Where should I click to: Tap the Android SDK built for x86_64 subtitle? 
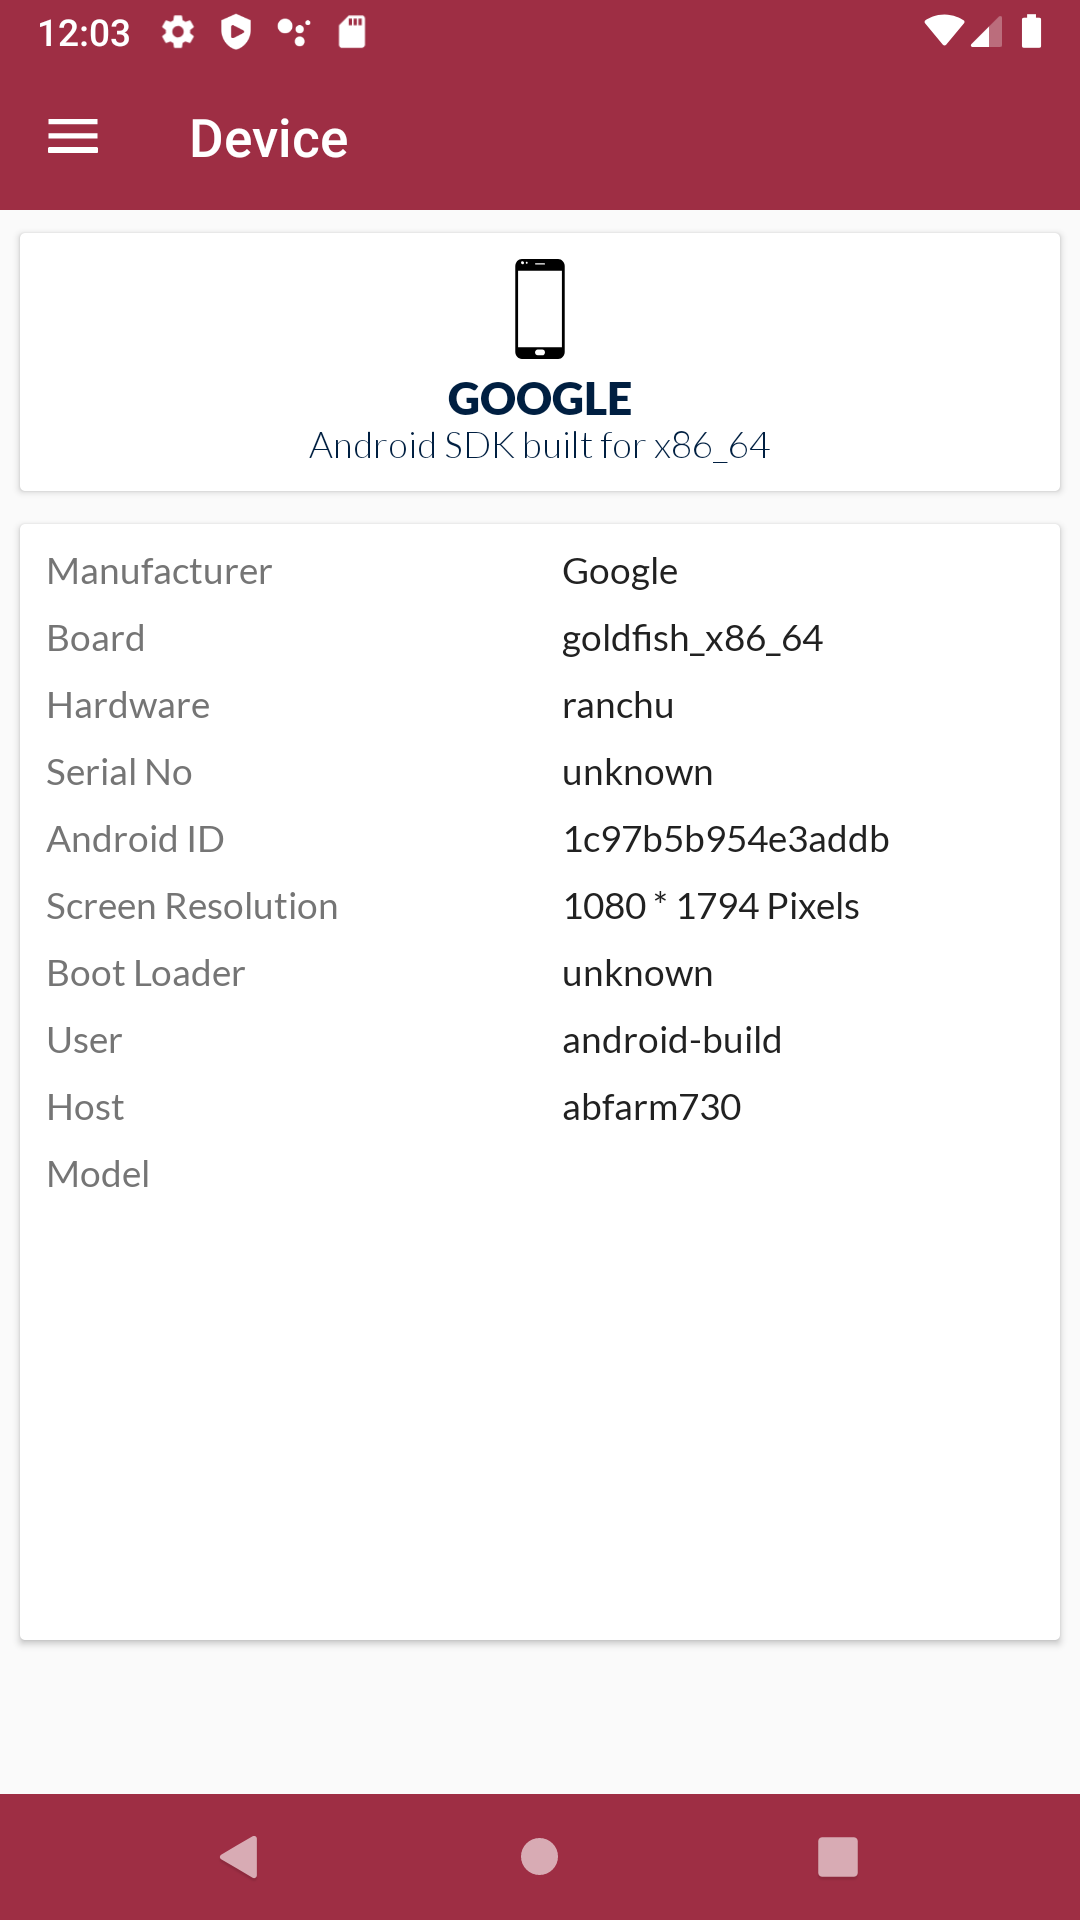pos(540,447)
